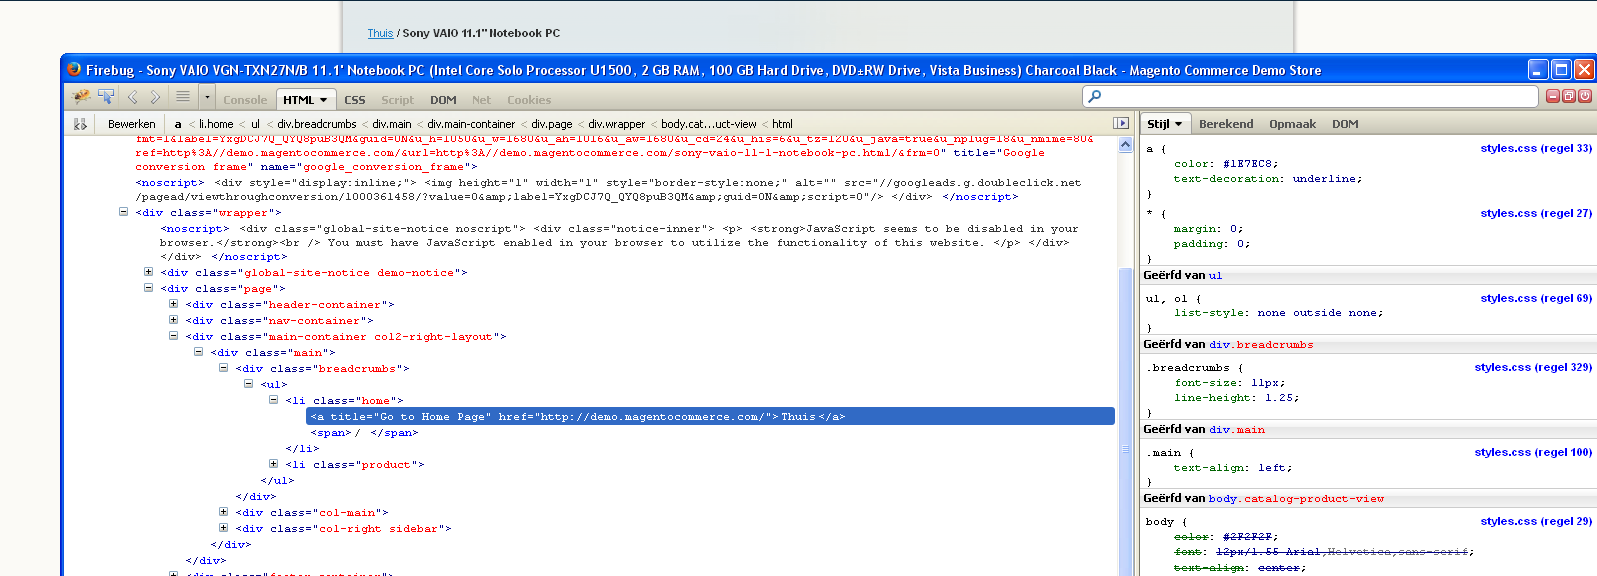The height and width of the screenshot is (576, 1597).
Task: Select div.main-container in the breadcrumb path
Action: pos(471,124)
